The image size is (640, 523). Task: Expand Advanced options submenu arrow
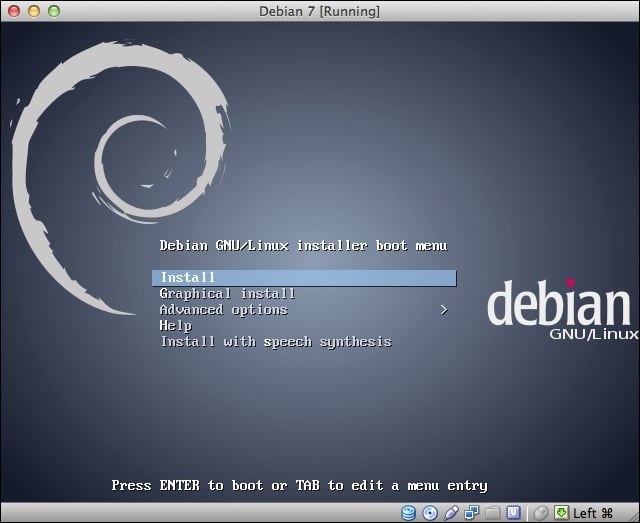[x=444, y=310]
